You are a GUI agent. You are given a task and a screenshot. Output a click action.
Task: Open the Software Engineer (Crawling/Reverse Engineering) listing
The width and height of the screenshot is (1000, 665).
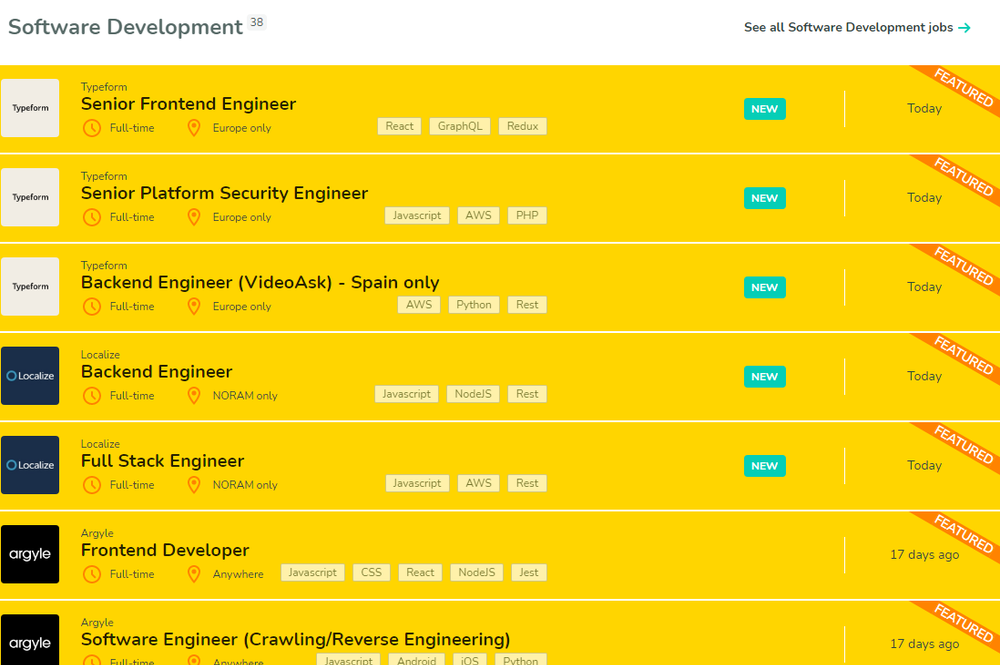pos(295,639)
